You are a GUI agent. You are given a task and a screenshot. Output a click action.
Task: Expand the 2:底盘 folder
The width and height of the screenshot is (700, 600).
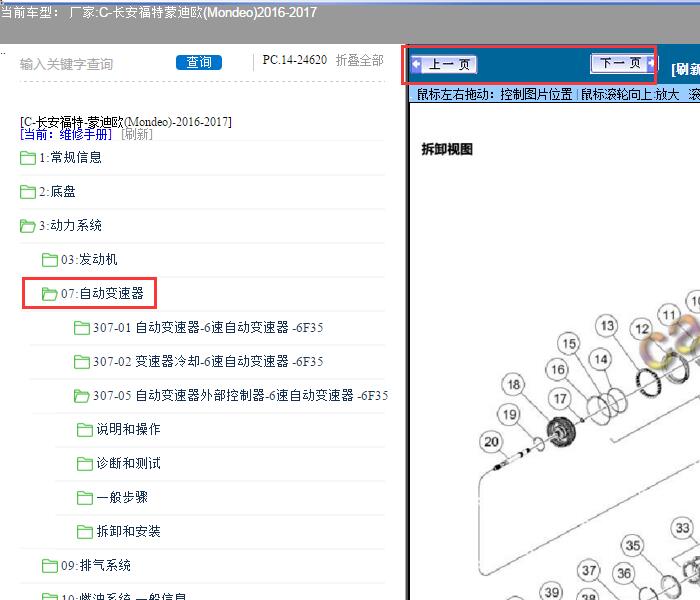57,192
